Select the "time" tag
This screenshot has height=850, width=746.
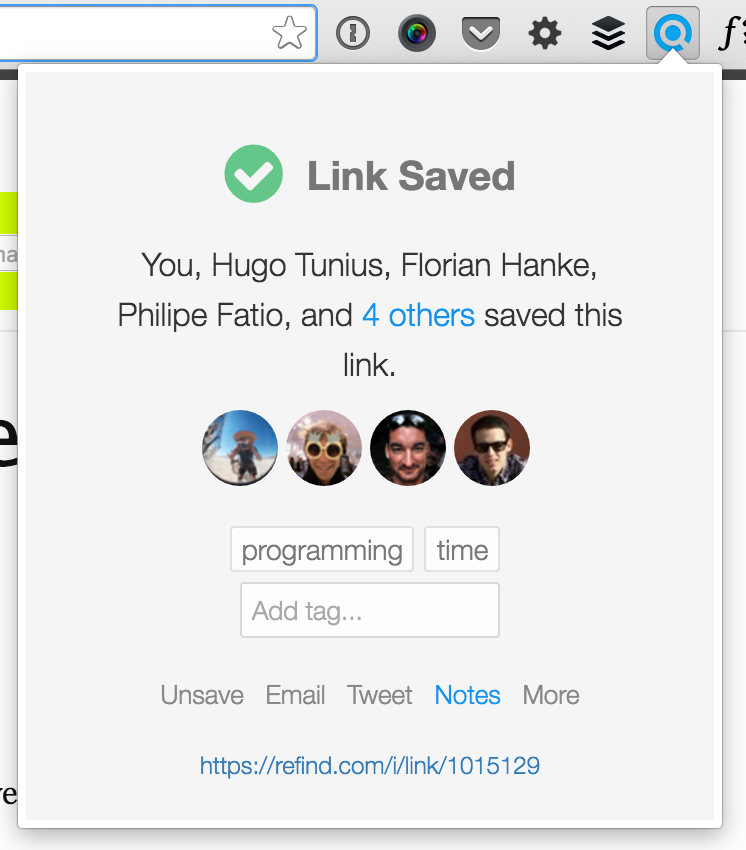coord(462,550)
